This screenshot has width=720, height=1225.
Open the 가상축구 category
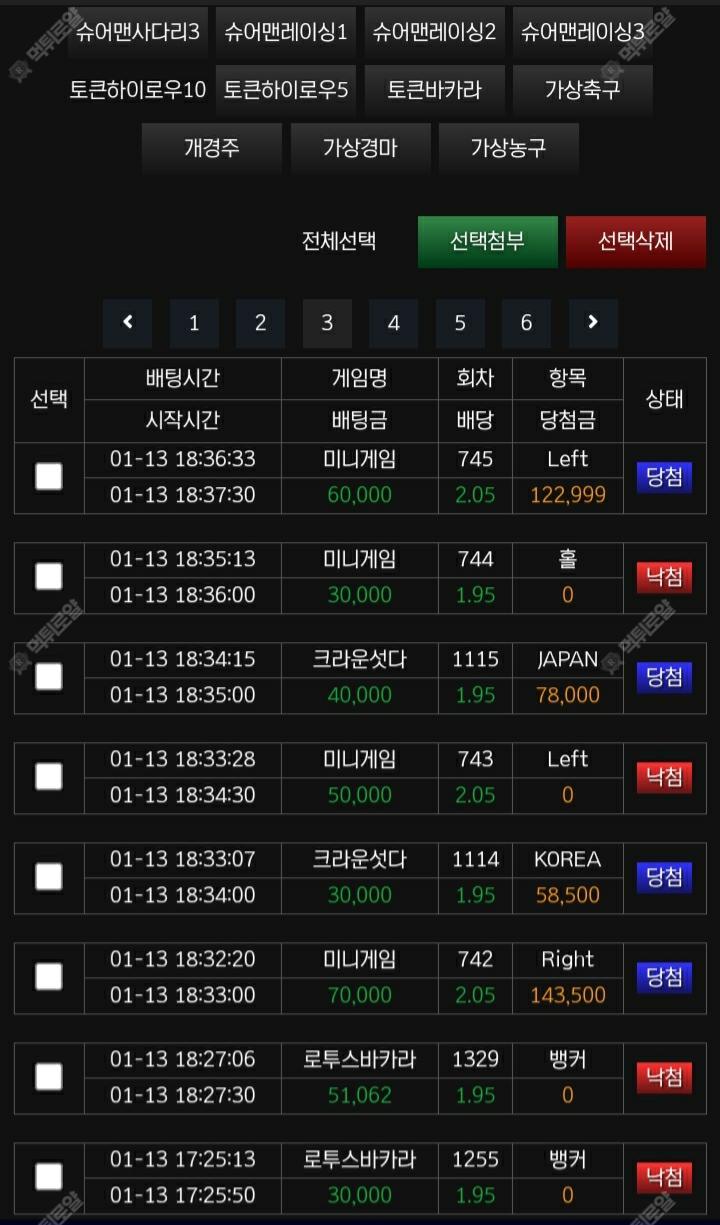click(583, 90)
